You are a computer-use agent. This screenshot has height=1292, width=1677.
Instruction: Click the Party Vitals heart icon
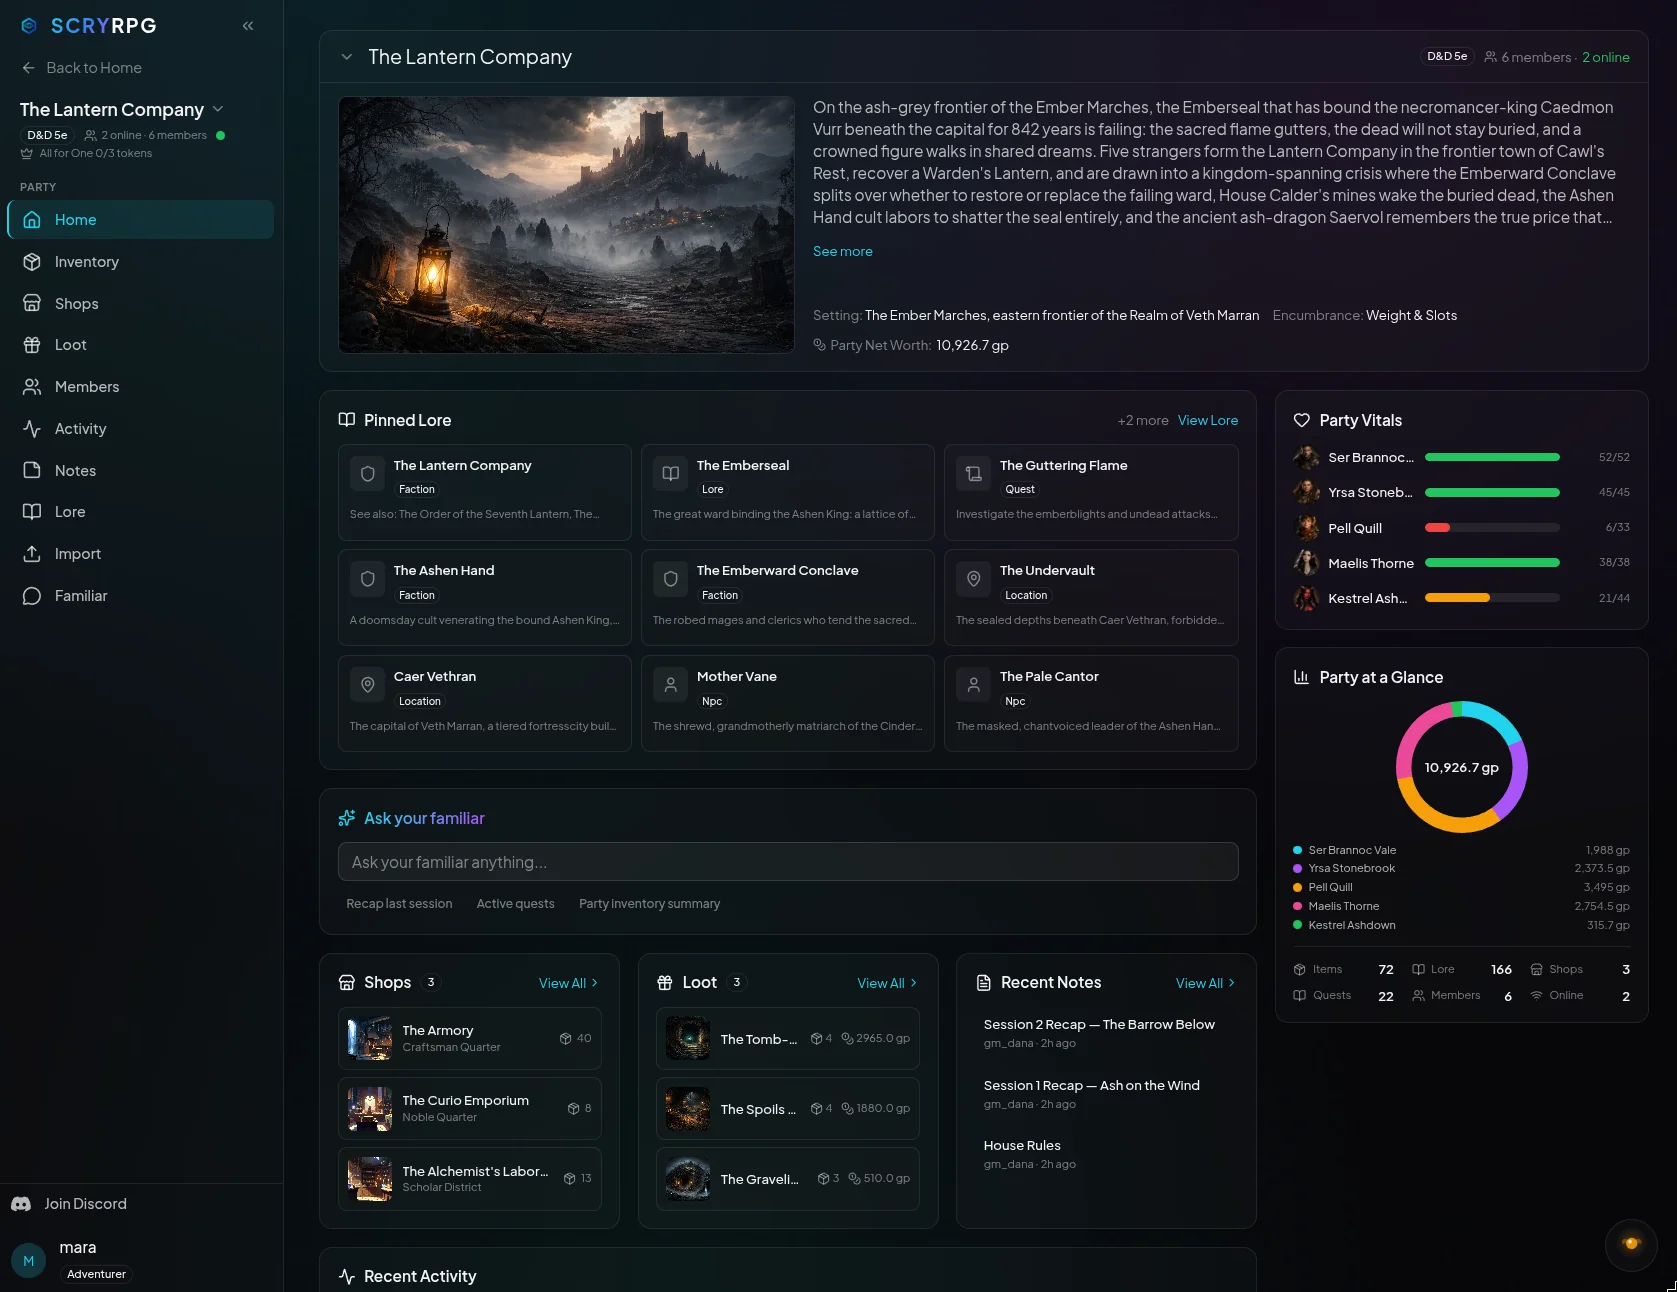pos(1302,421)
